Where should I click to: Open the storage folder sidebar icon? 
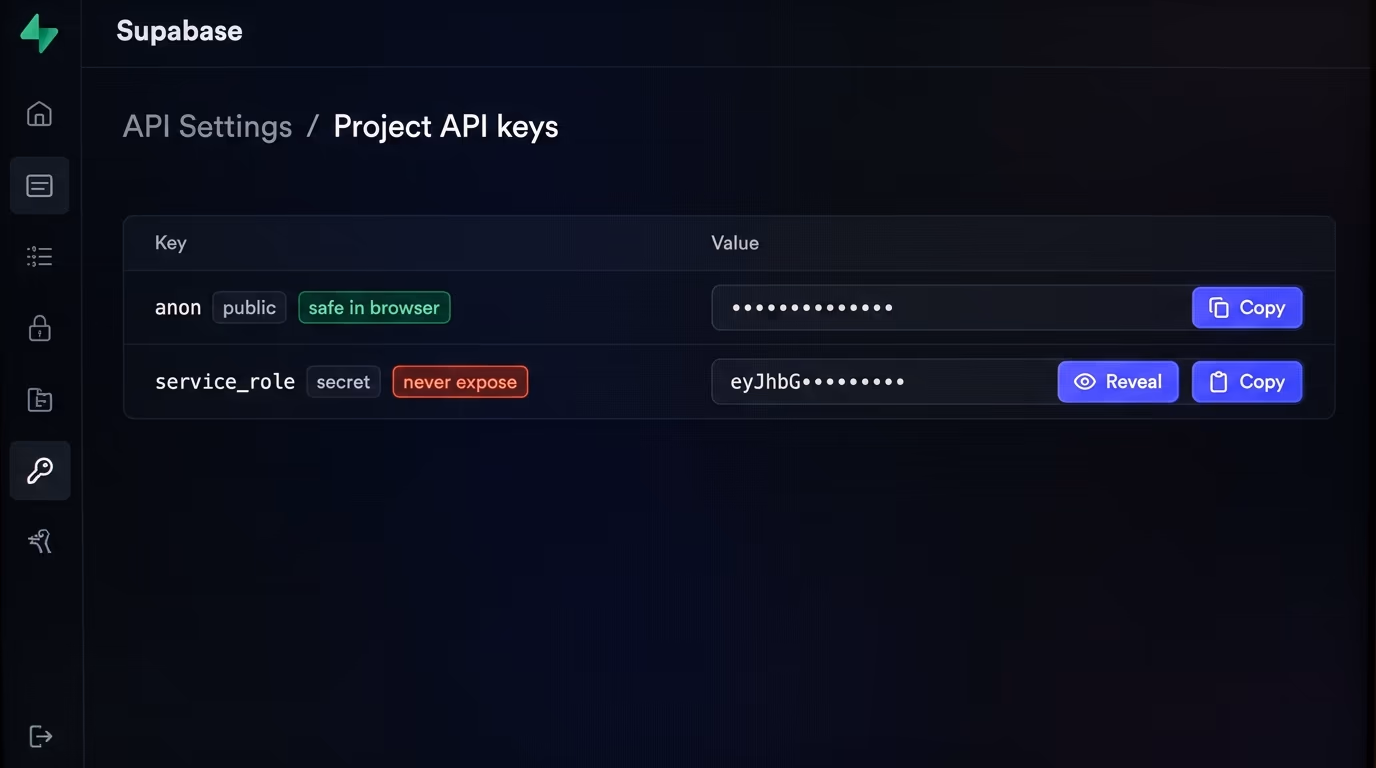click(39, 400)
